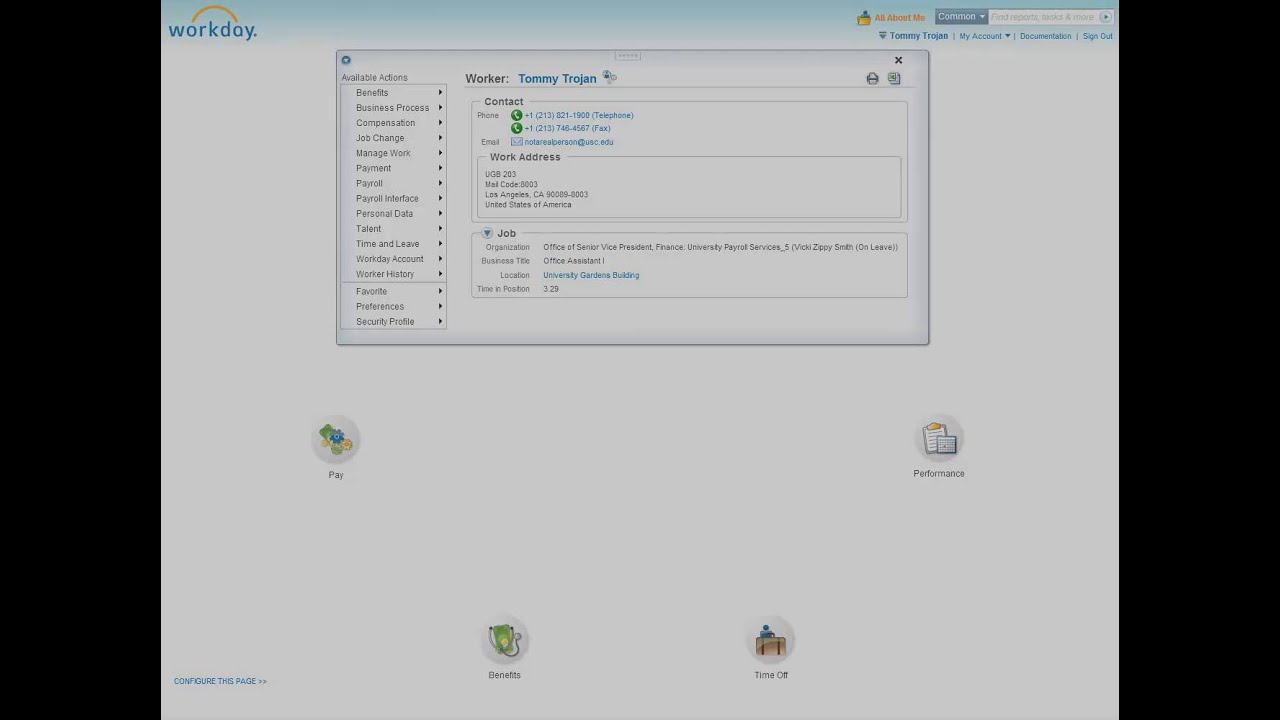Screen dimensions: 1280x720
Task: Open the Time Off worklet icon
Action: [x=771, y=640]
